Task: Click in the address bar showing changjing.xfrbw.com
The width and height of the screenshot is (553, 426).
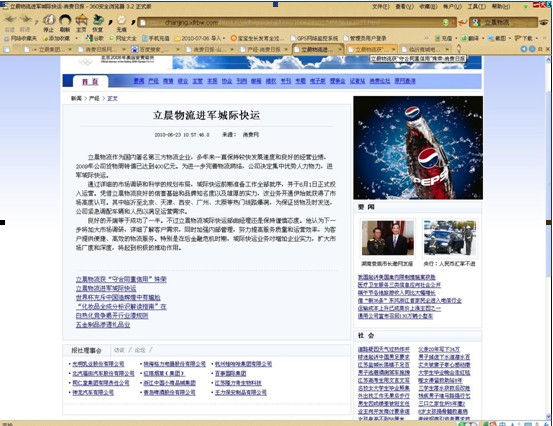Action: coord(293,23)
